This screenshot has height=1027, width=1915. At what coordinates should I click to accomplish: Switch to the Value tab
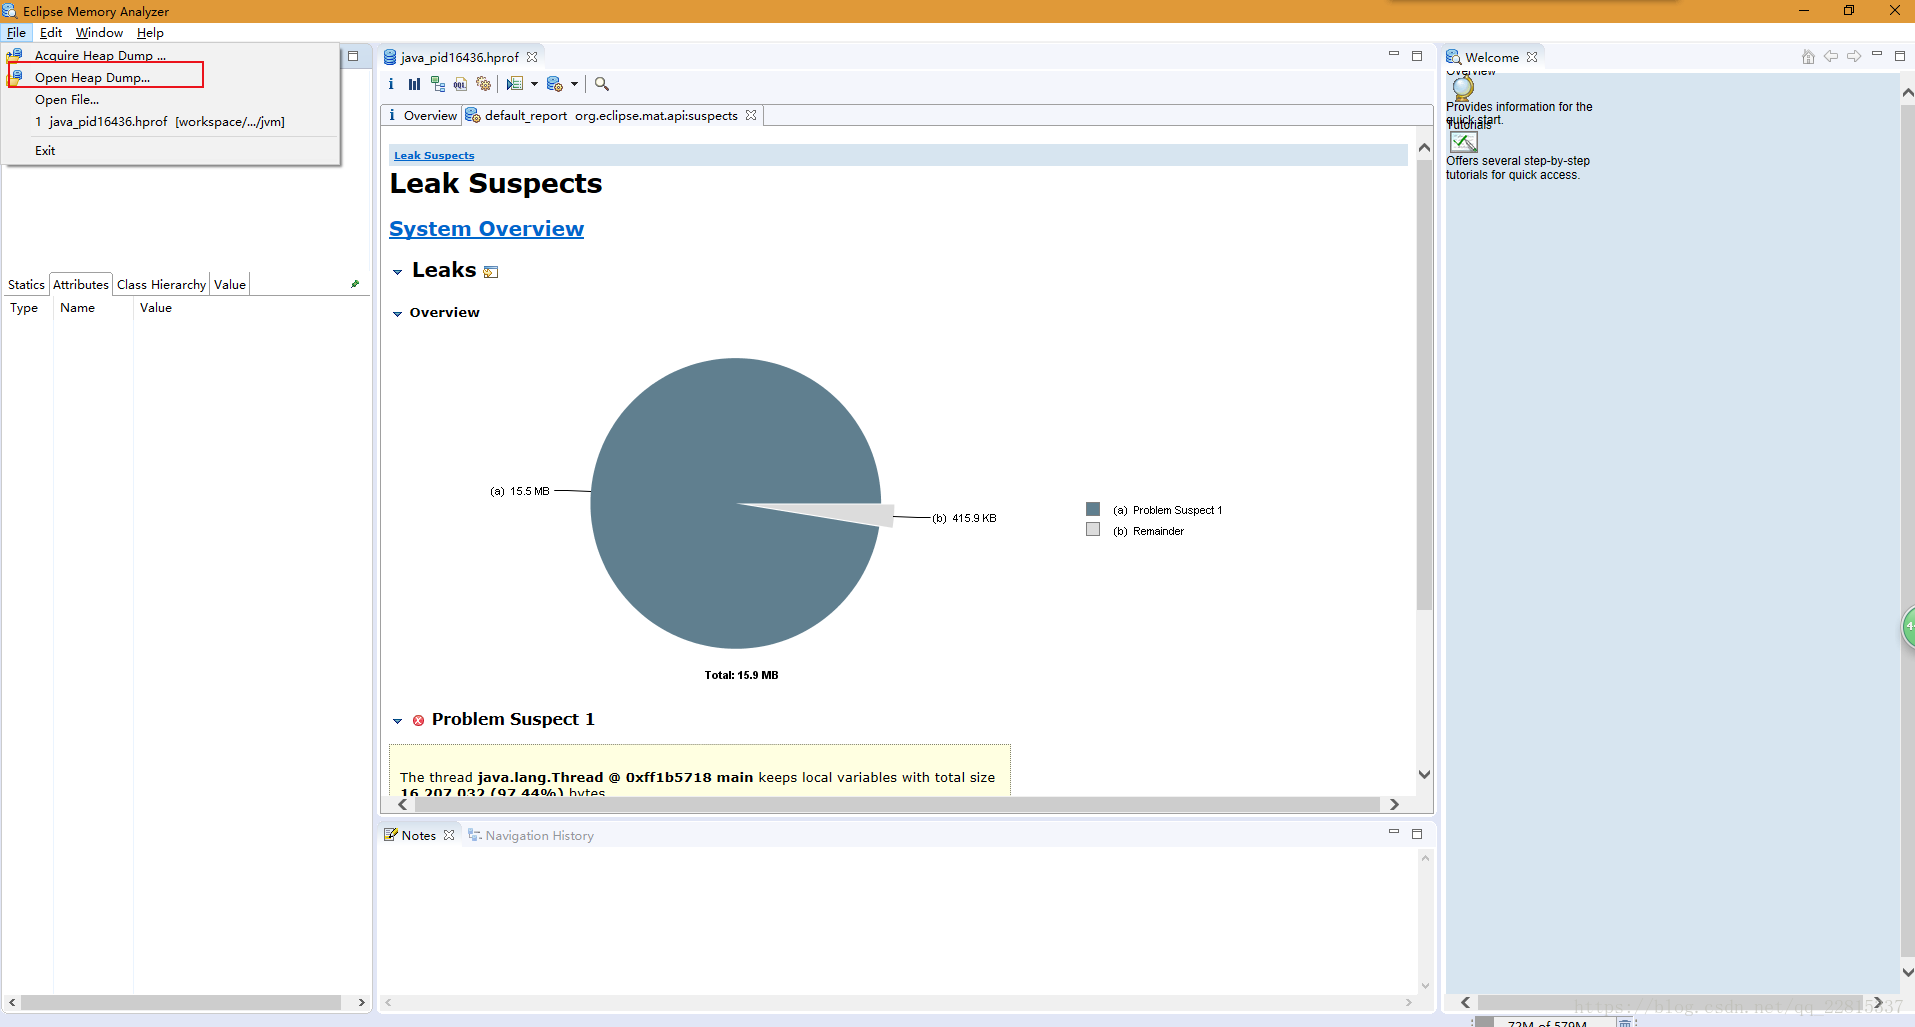click(x=230, y=284)
